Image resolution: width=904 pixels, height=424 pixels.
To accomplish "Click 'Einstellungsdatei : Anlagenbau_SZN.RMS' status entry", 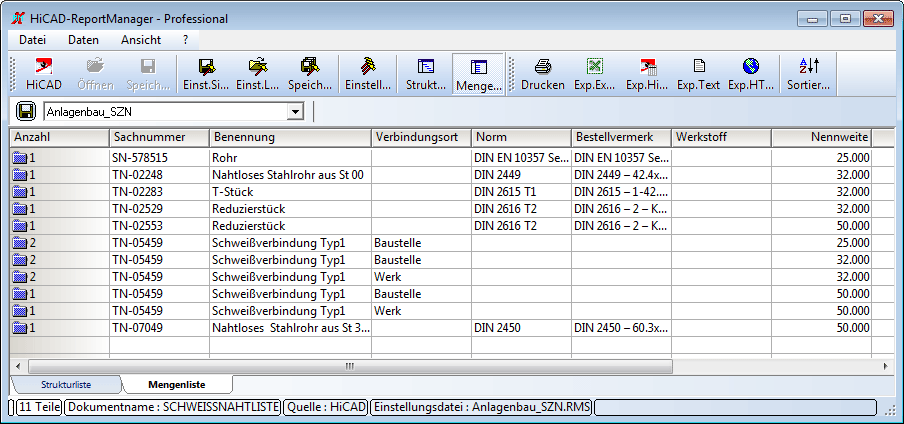I will pos(482,407).
